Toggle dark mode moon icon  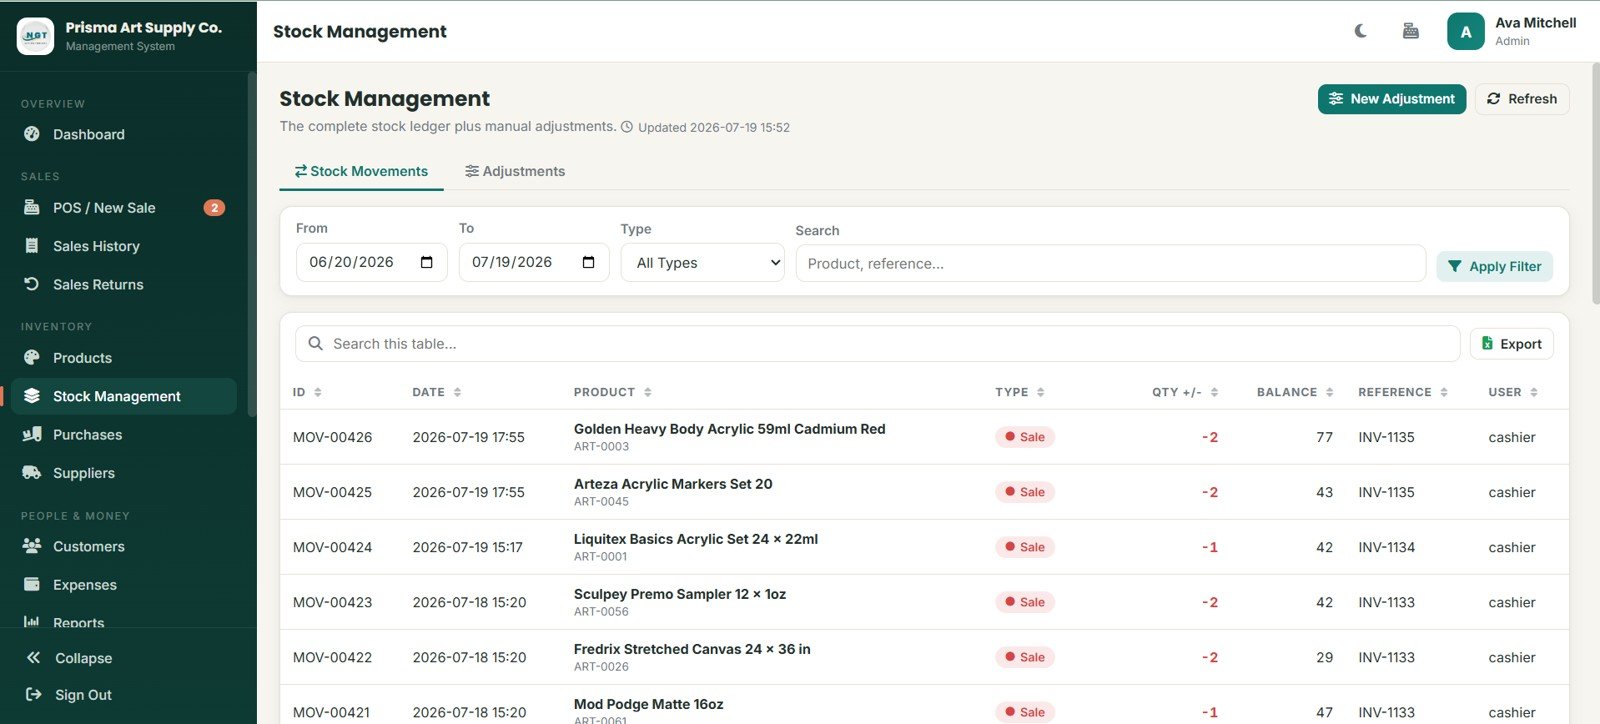(1361, 31)
